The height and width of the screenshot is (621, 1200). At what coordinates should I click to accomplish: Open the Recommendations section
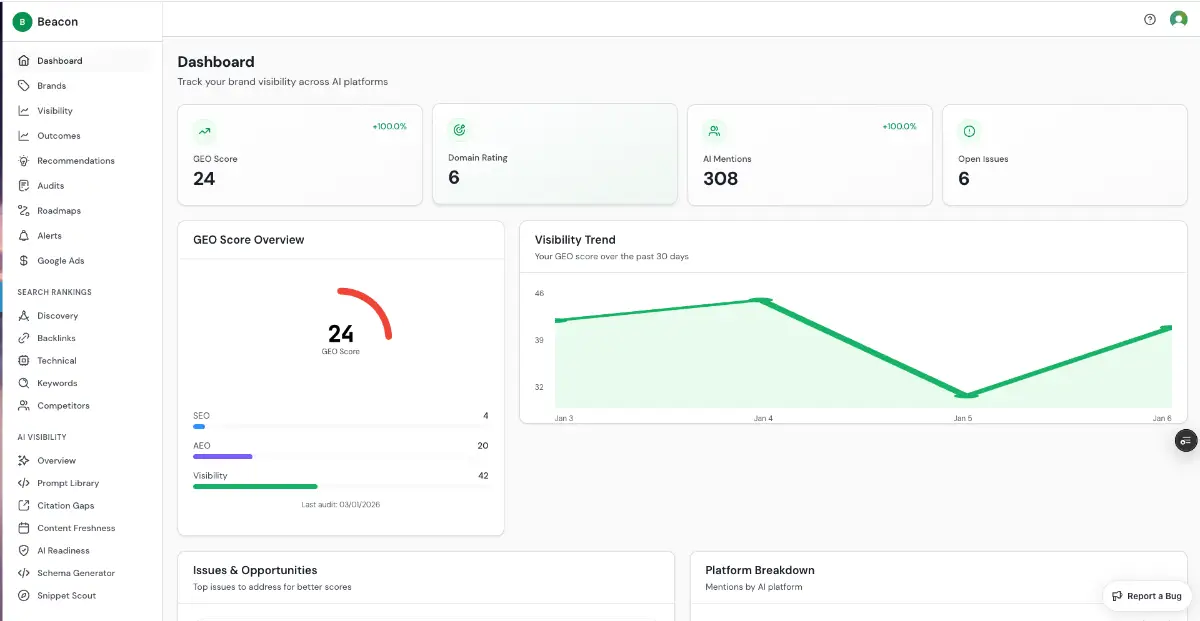75,161
